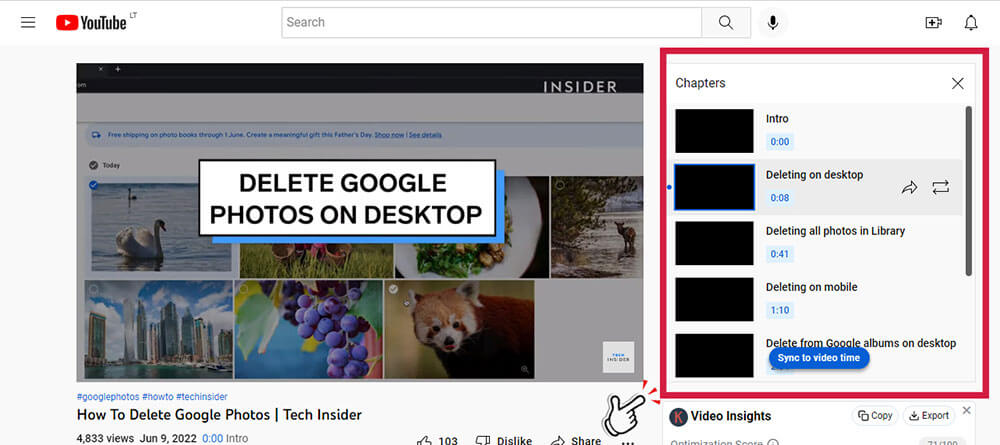Click into the Search input field

(x=492, y=22)
